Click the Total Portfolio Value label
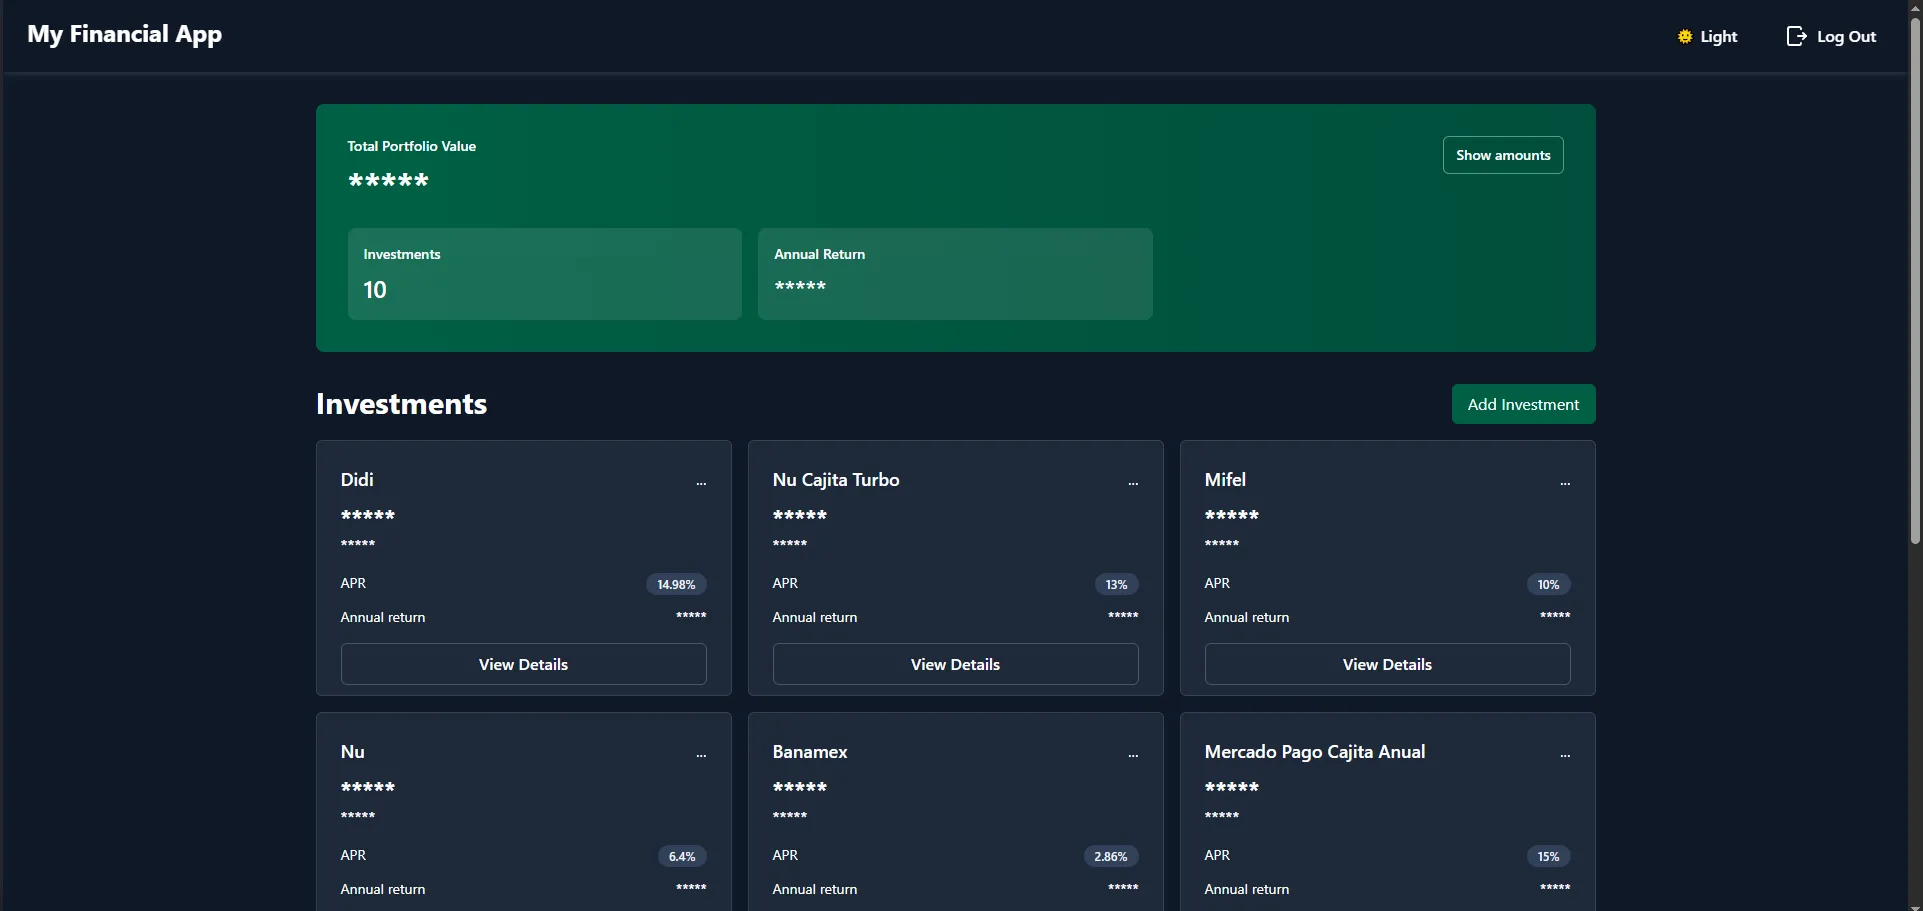The height and width of the screenshot is (911, 1923). pyautogui.click(x=411, y=146)
